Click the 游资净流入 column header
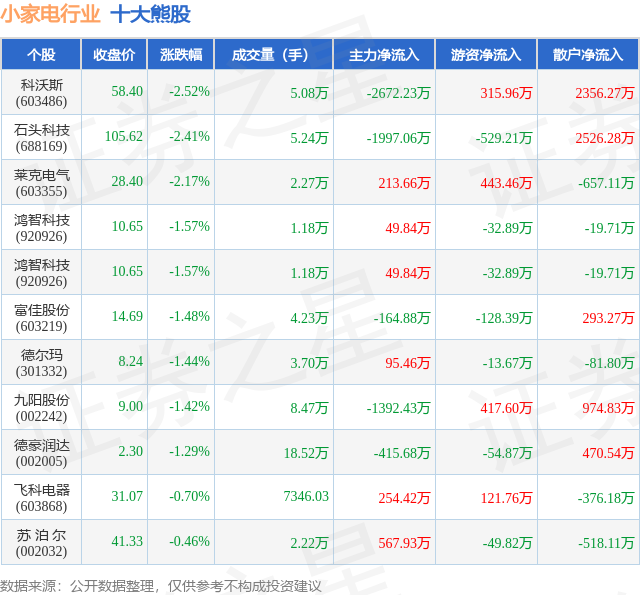640x595 pixels. 487,54
